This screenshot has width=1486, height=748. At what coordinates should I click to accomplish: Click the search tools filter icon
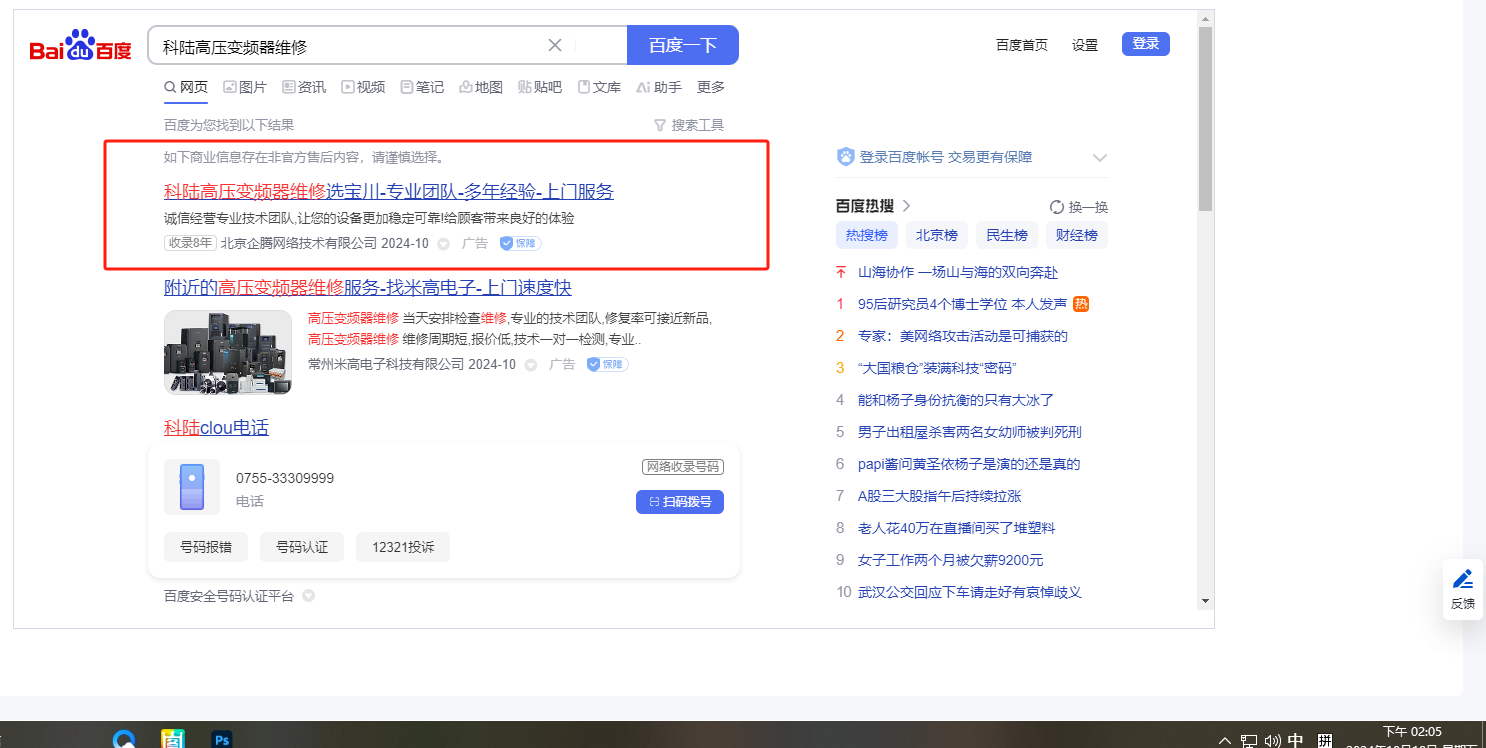pos(659,125)
